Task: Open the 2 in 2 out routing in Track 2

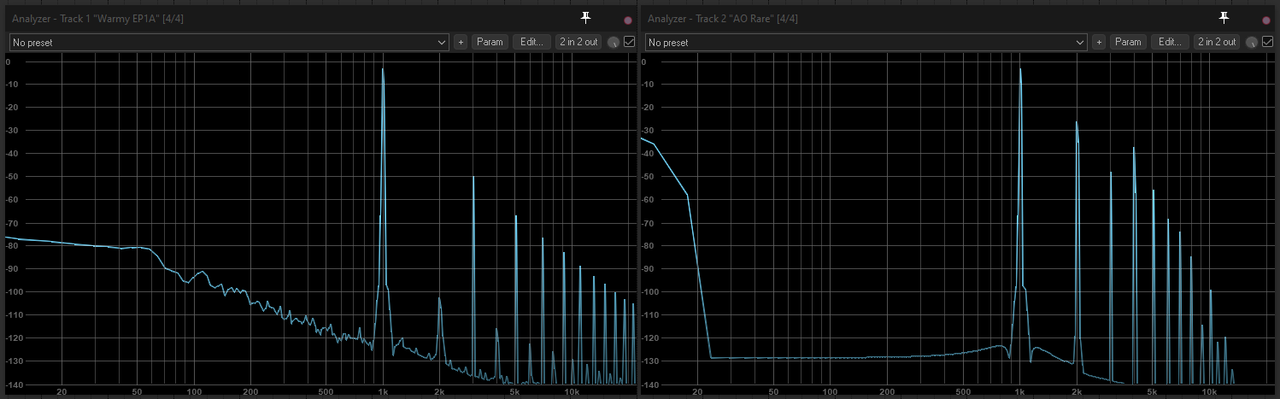Action: click(x=1217, y=42)
